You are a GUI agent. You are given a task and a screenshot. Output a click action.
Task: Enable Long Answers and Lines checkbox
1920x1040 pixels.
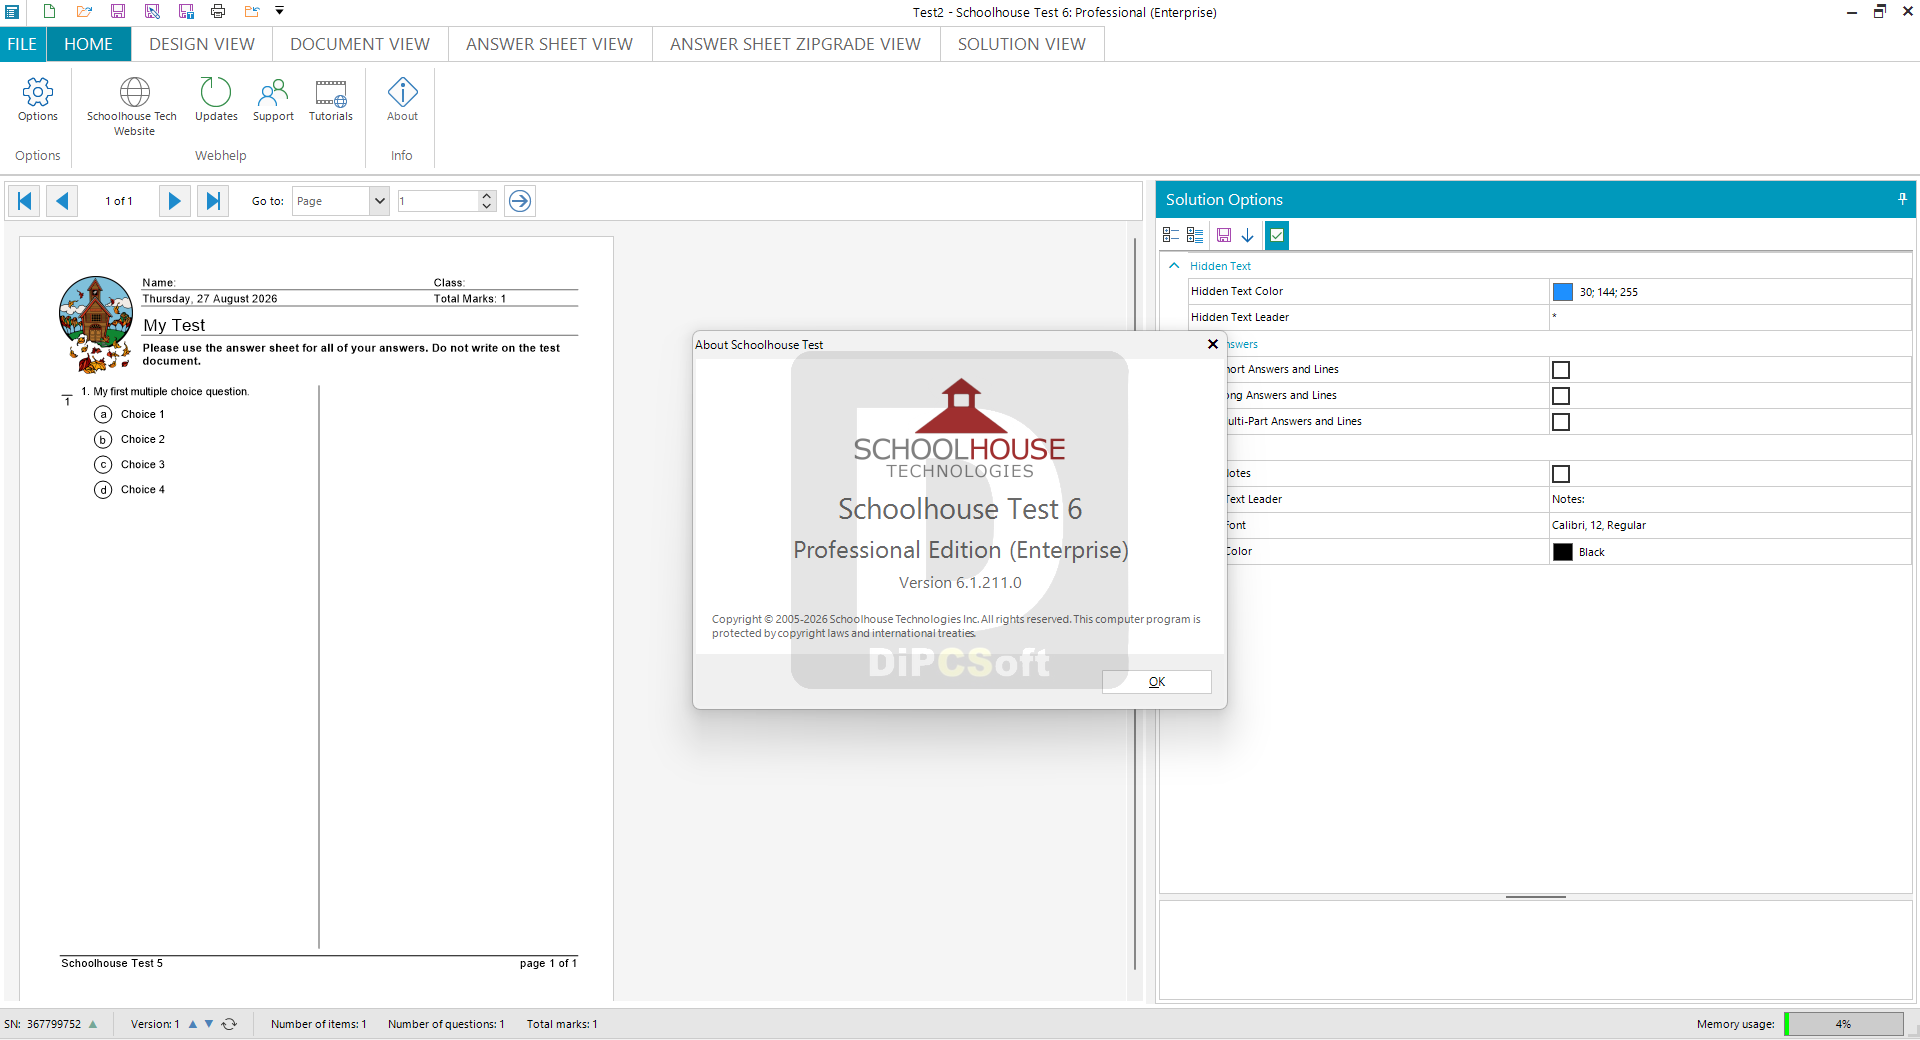[x=1561, y=396]
